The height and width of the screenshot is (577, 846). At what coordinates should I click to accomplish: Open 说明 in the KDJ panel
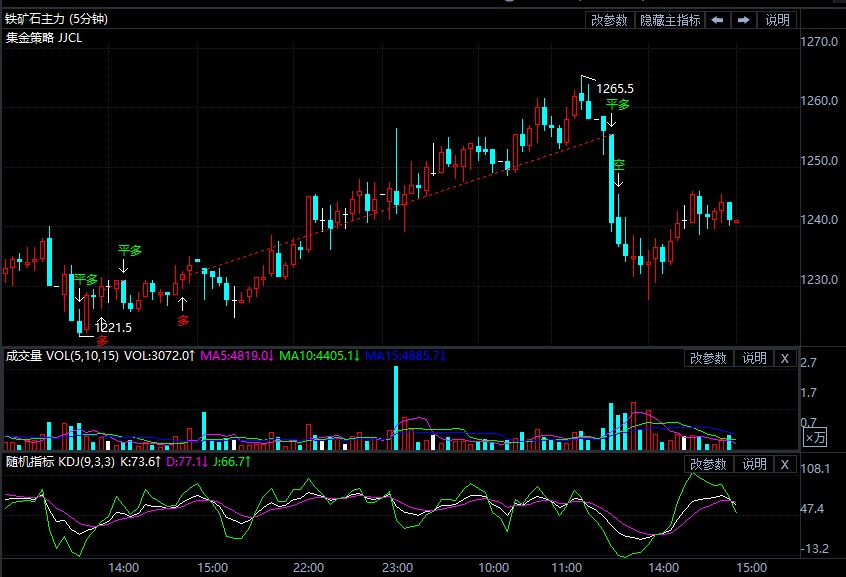(x=754, y=465)
